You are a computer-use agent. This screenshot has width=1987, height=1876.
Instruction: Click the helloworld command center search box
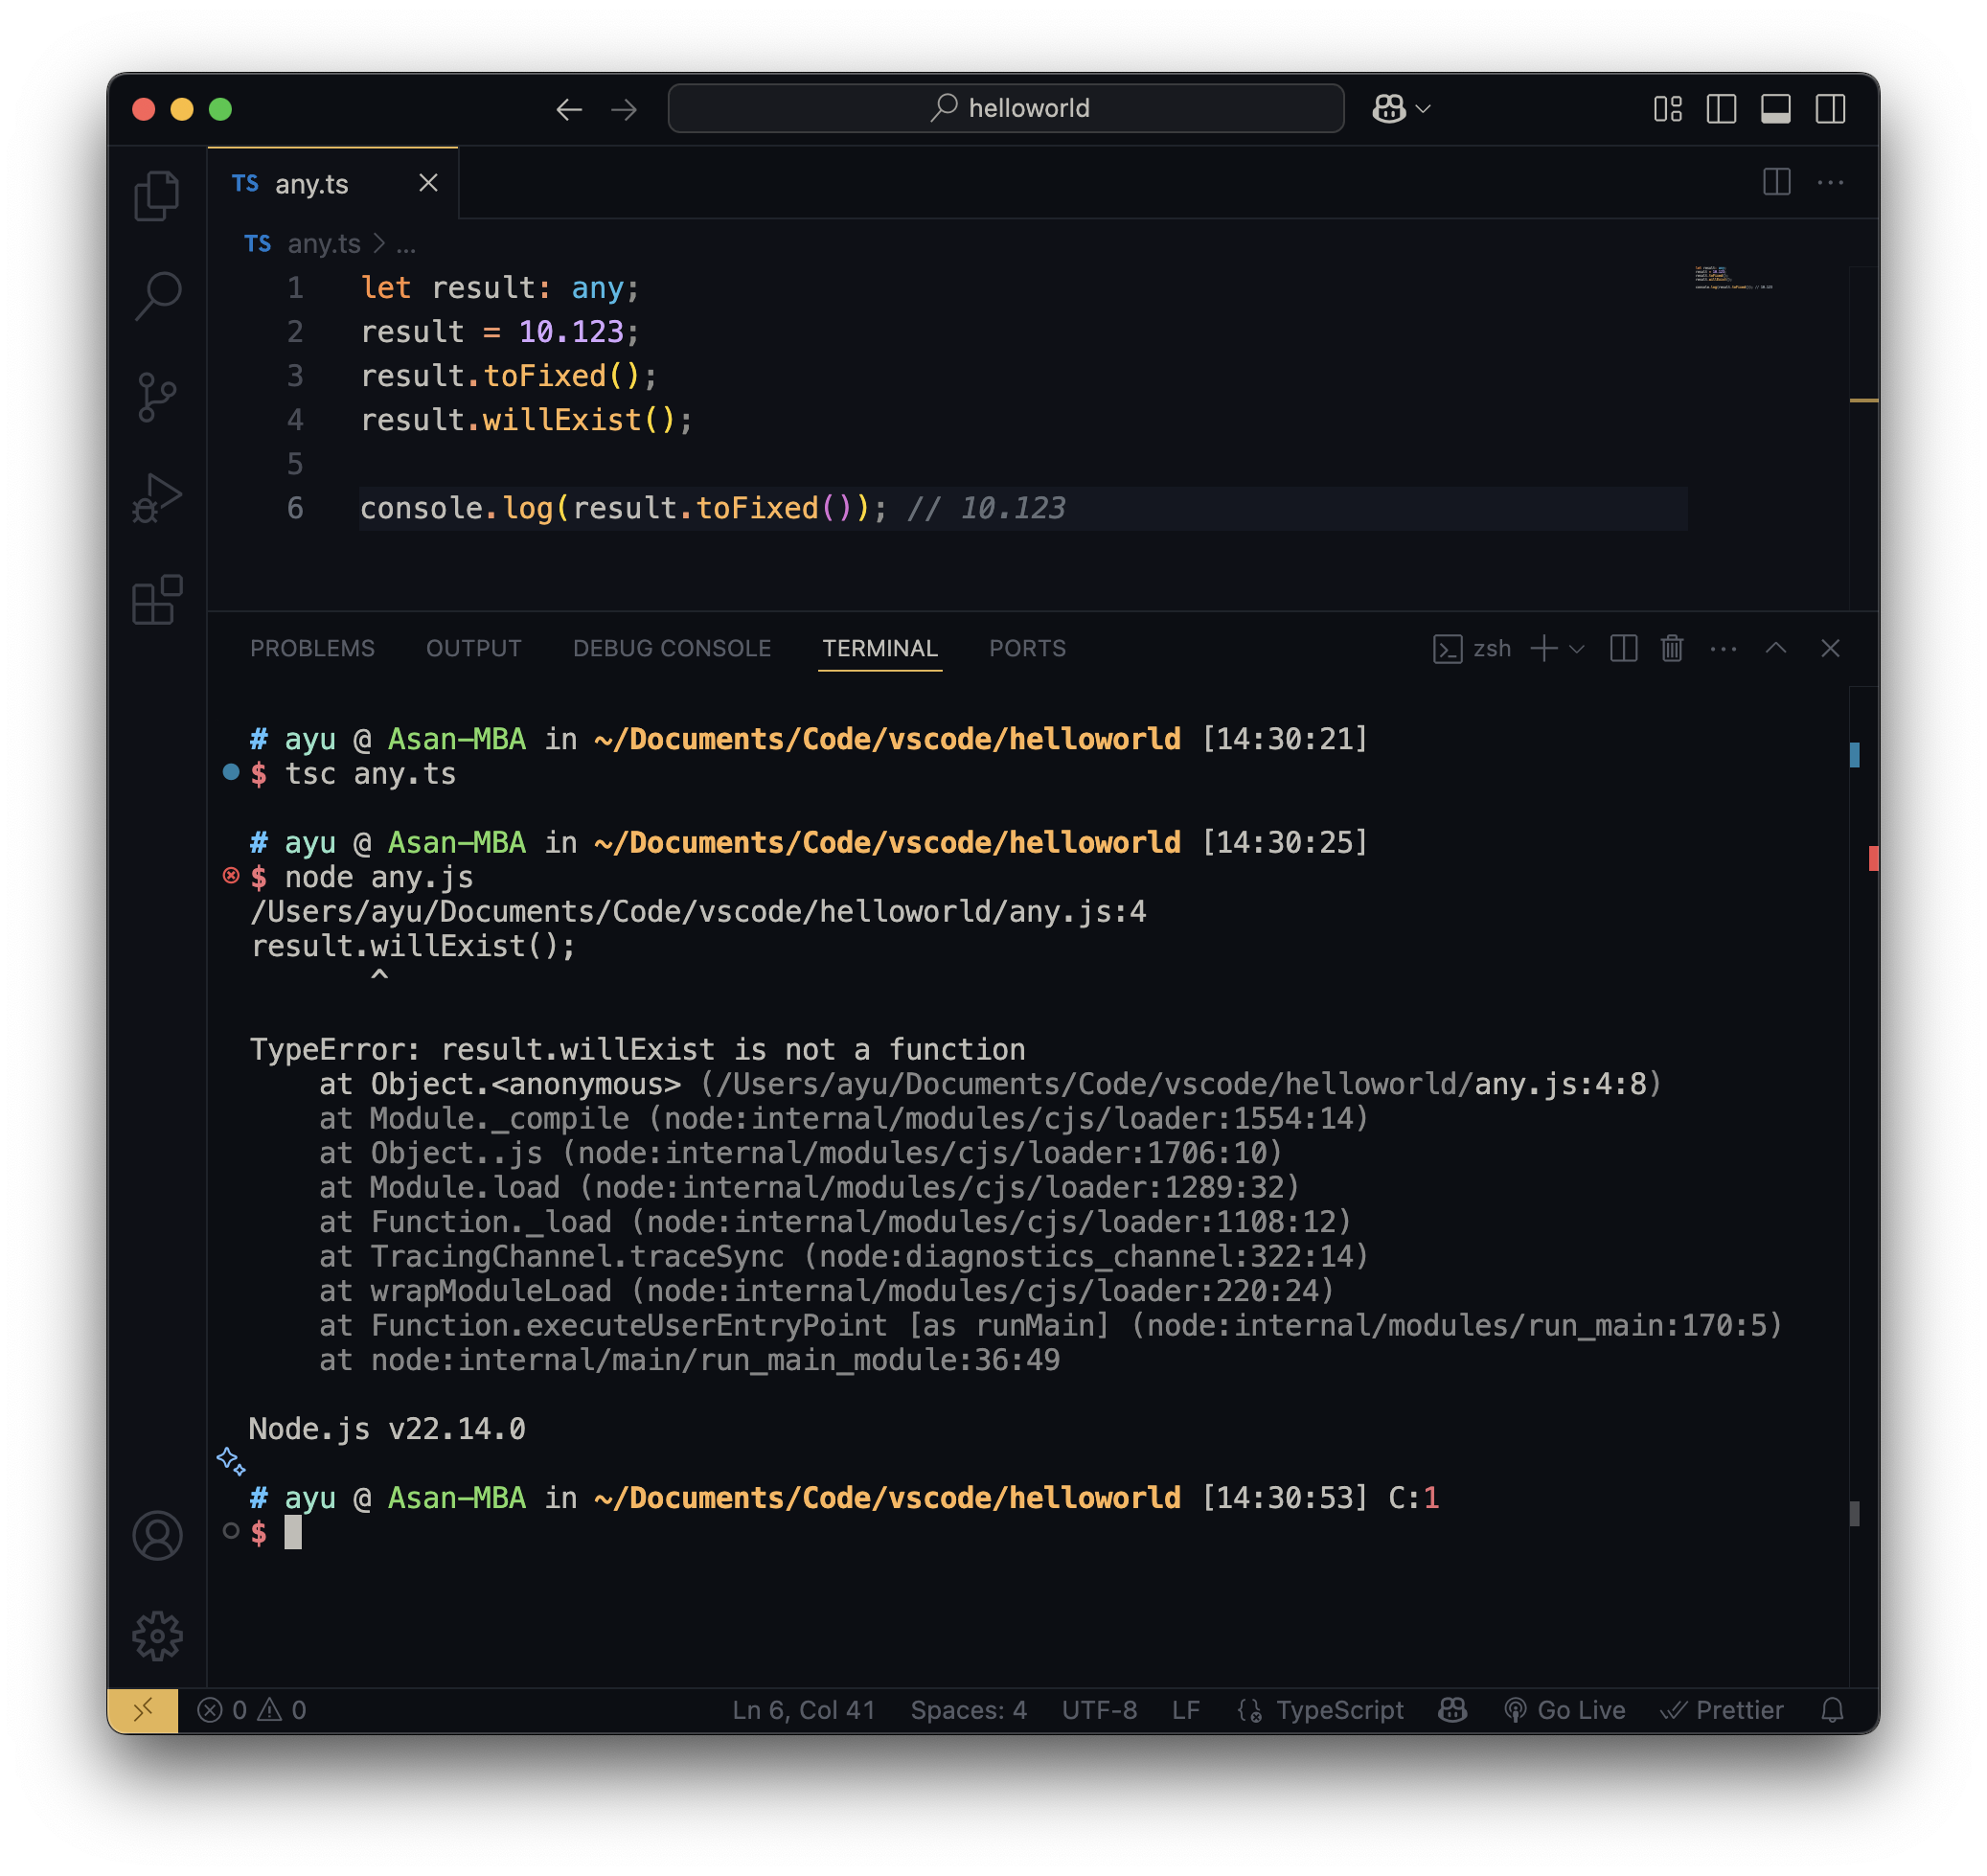pyautogui.click(x=1006, y=108)
